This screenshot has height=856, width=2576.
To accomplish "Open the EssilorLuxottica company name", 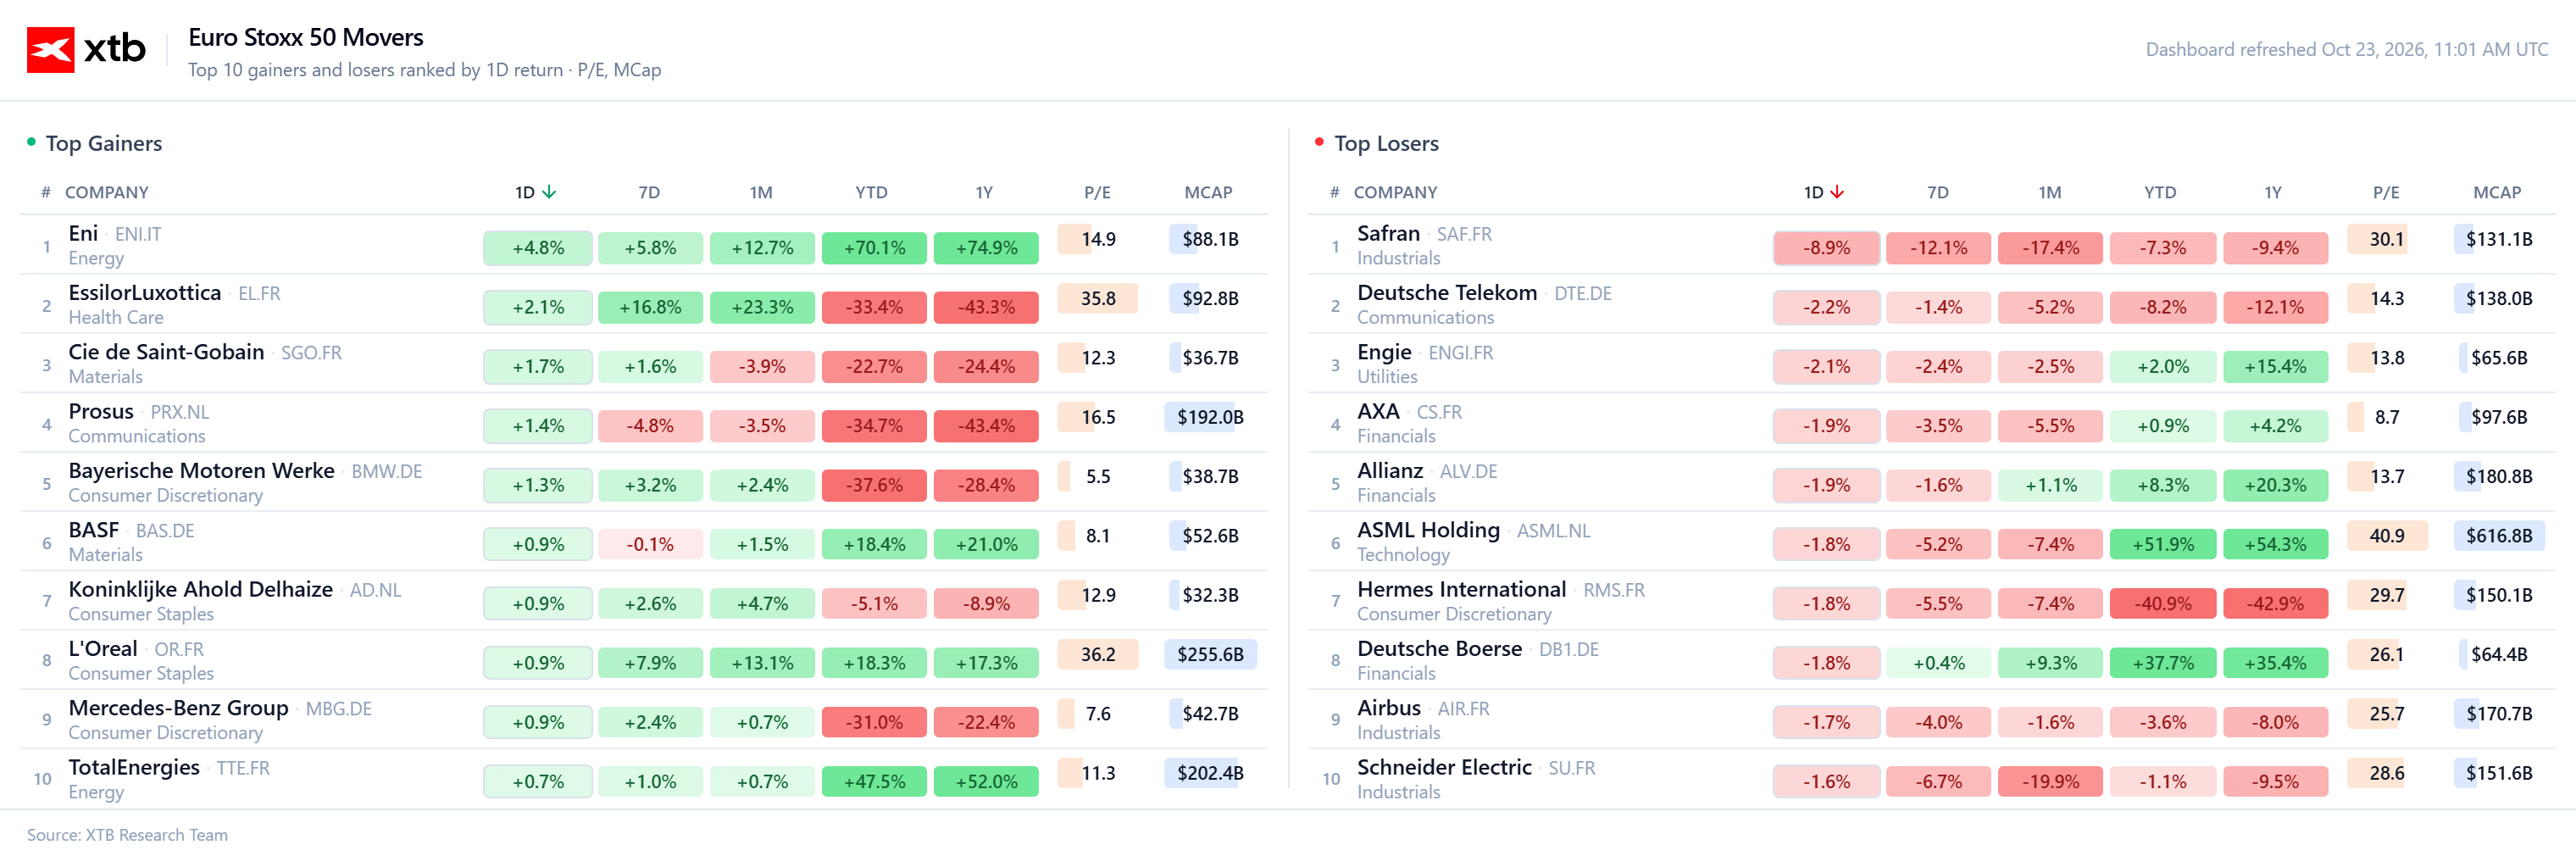I will tap(145, 293).
